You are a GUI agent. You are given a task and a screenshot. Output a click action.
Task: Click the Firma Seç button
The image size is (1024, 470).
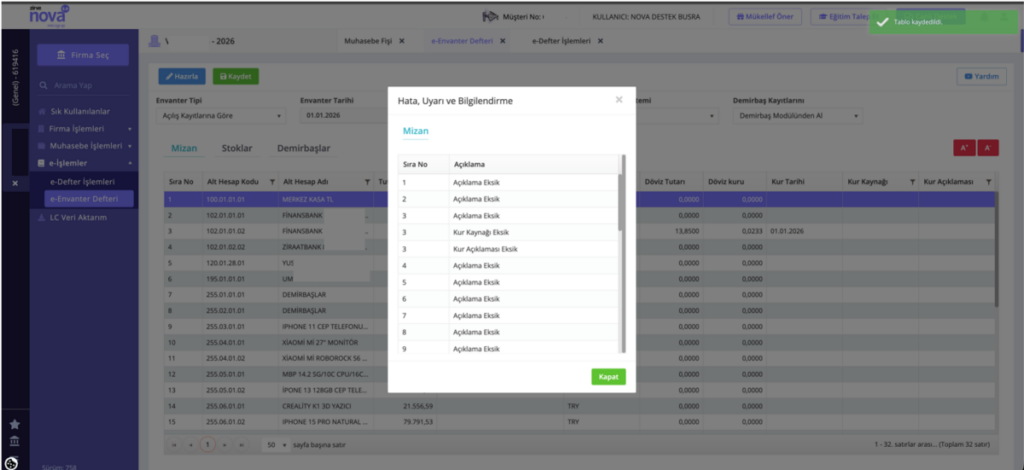[83, 55]
